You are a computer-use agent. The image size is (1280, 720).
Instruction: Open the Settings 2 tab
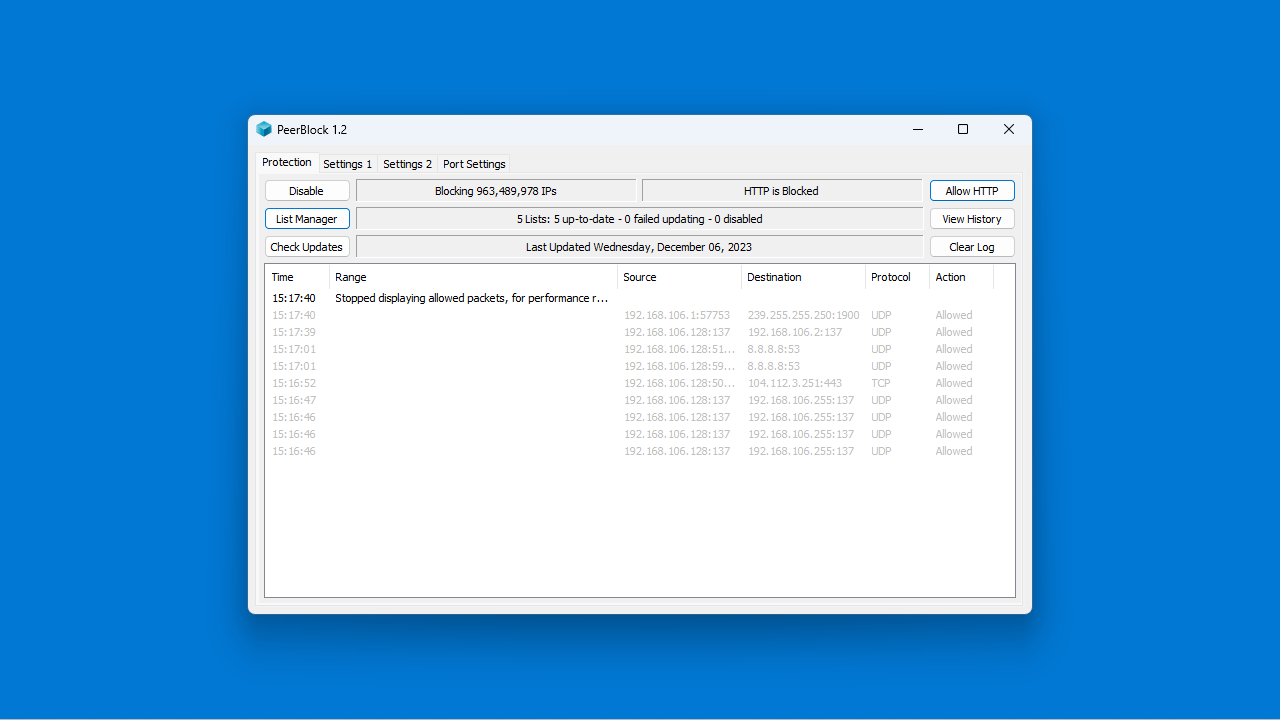pyautogui.click(x=408, y=164)
